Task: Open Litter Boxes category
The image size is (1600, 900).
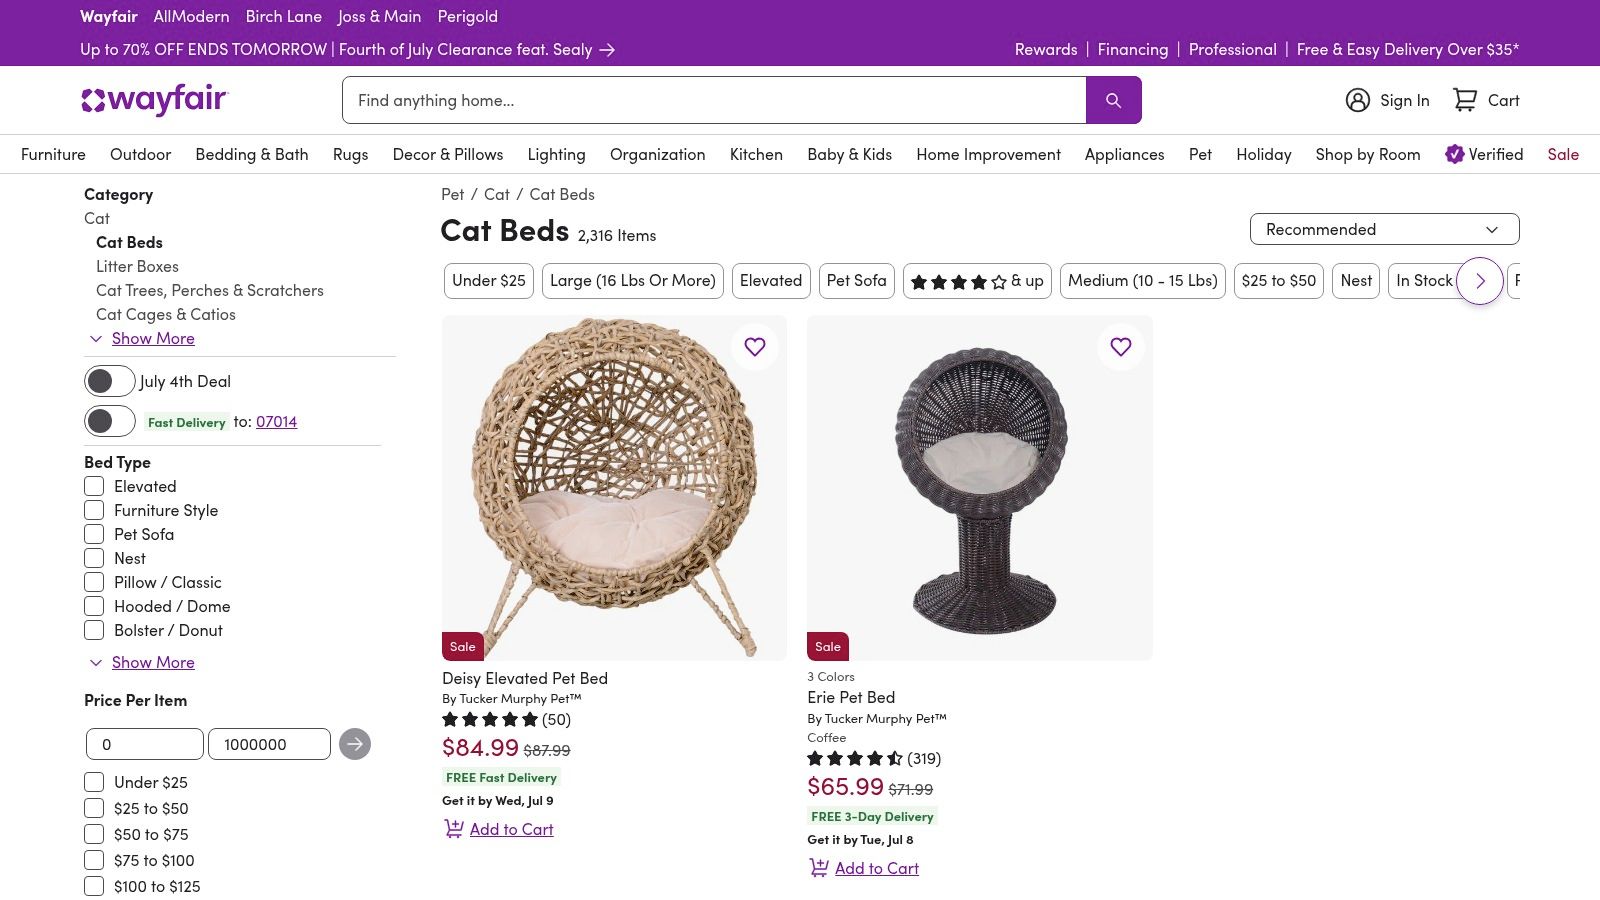Action: point(137,266)
